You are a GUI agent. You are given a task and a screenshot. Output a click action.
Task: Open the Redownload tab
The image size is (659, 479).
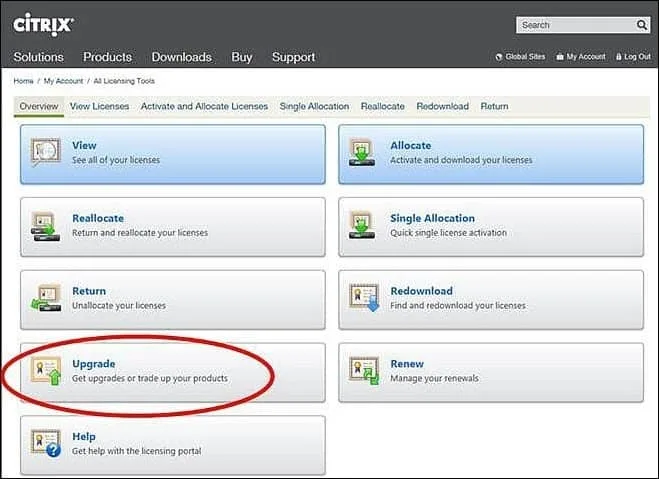click(x=443, y=106)
